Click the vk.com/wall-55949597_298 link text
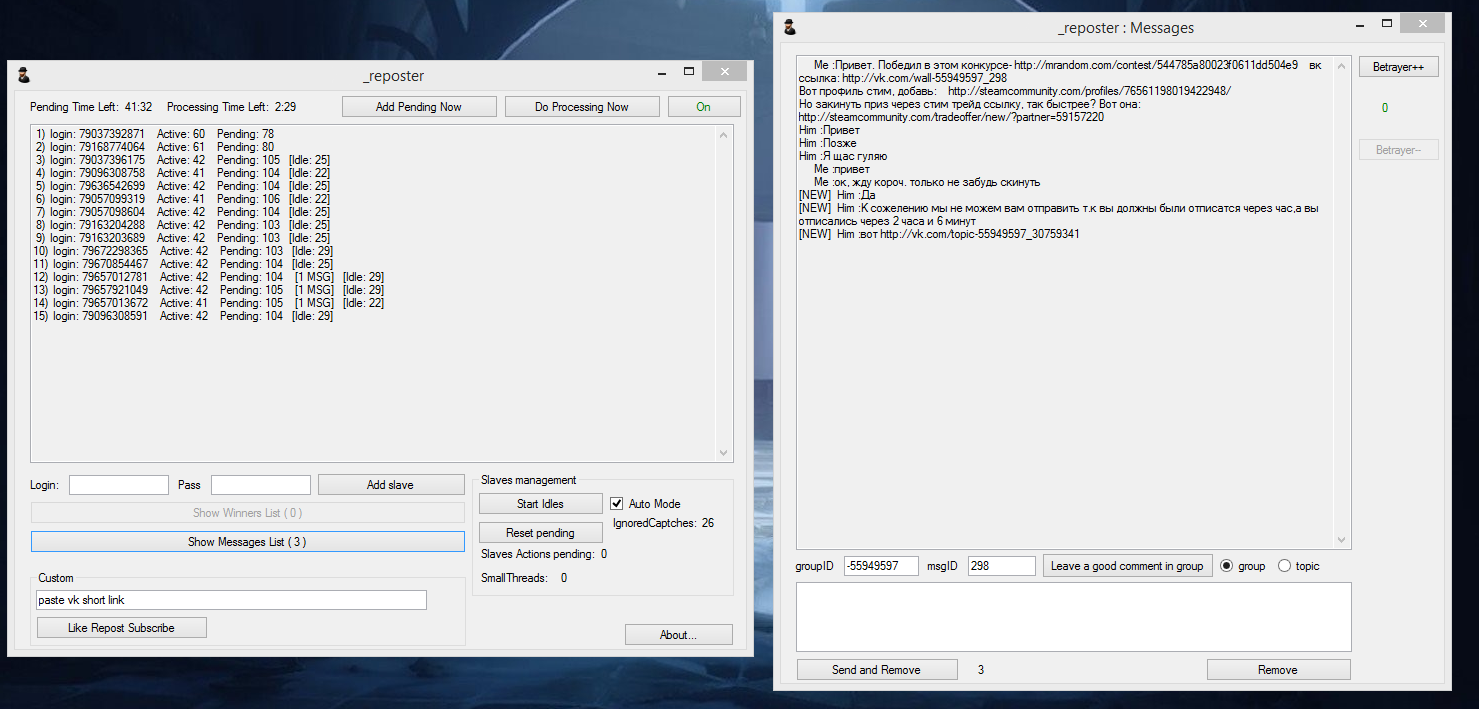Image resolution: width=1479 pixels, height=709 pixels. click(924, 78)
